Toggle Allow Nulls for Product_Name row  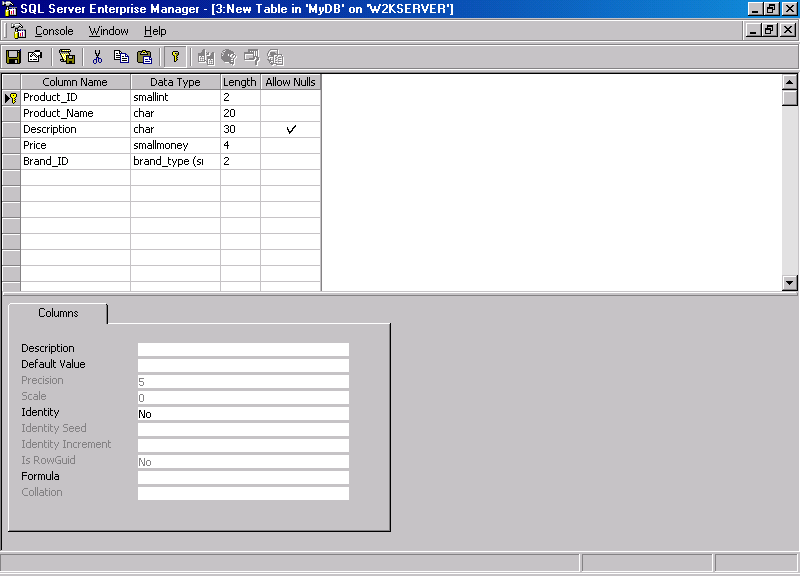pyautogui.click(x=291, y=113)
